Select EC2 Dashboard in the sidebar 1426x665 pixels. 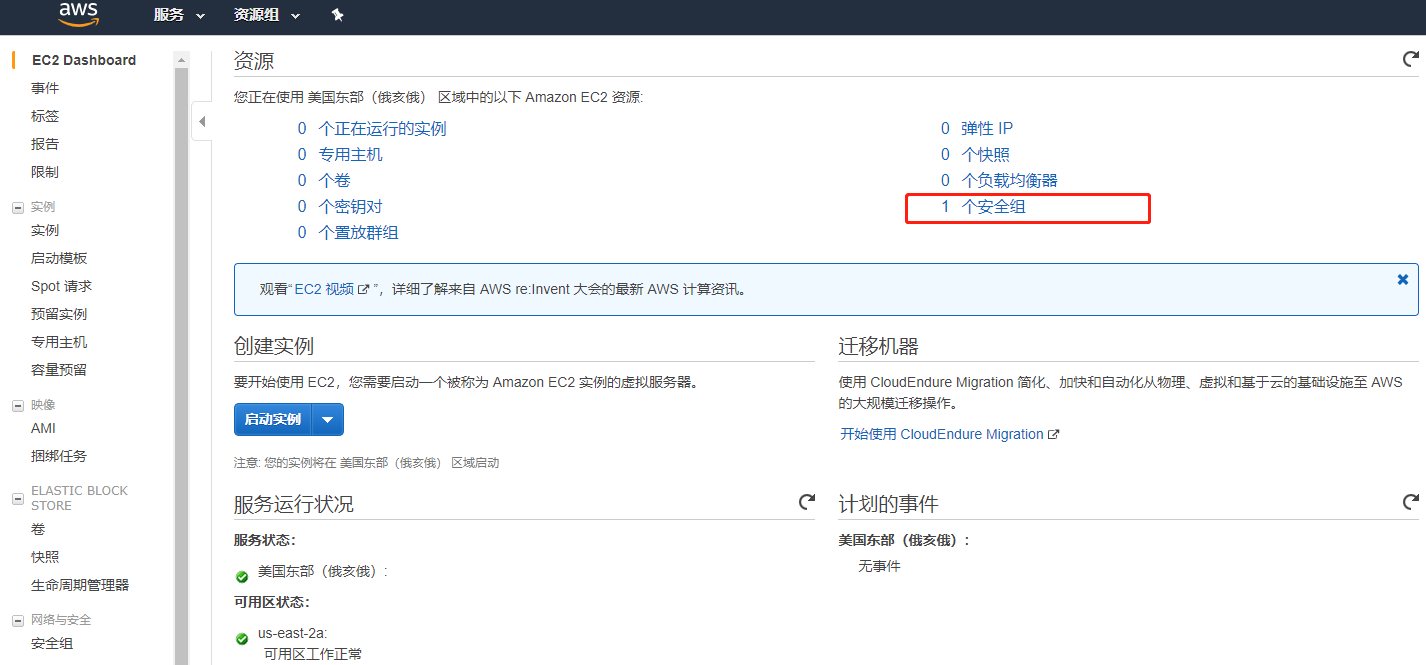(84, 60)
